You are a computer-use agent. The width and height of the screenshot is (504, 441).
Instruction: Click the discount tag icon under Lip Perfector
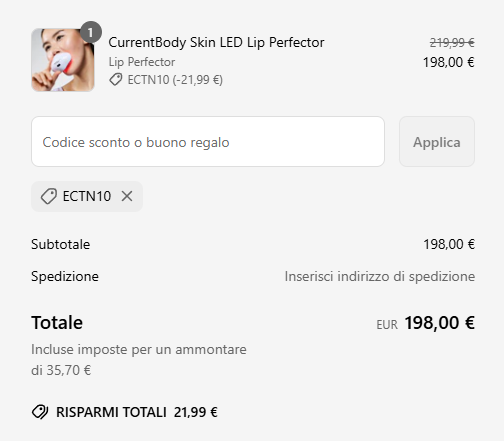click(x=116, y=80)
